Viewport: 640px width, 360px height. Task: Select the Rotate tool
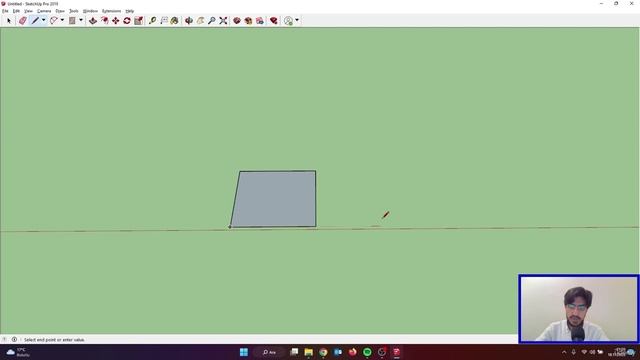pos(127,20)
